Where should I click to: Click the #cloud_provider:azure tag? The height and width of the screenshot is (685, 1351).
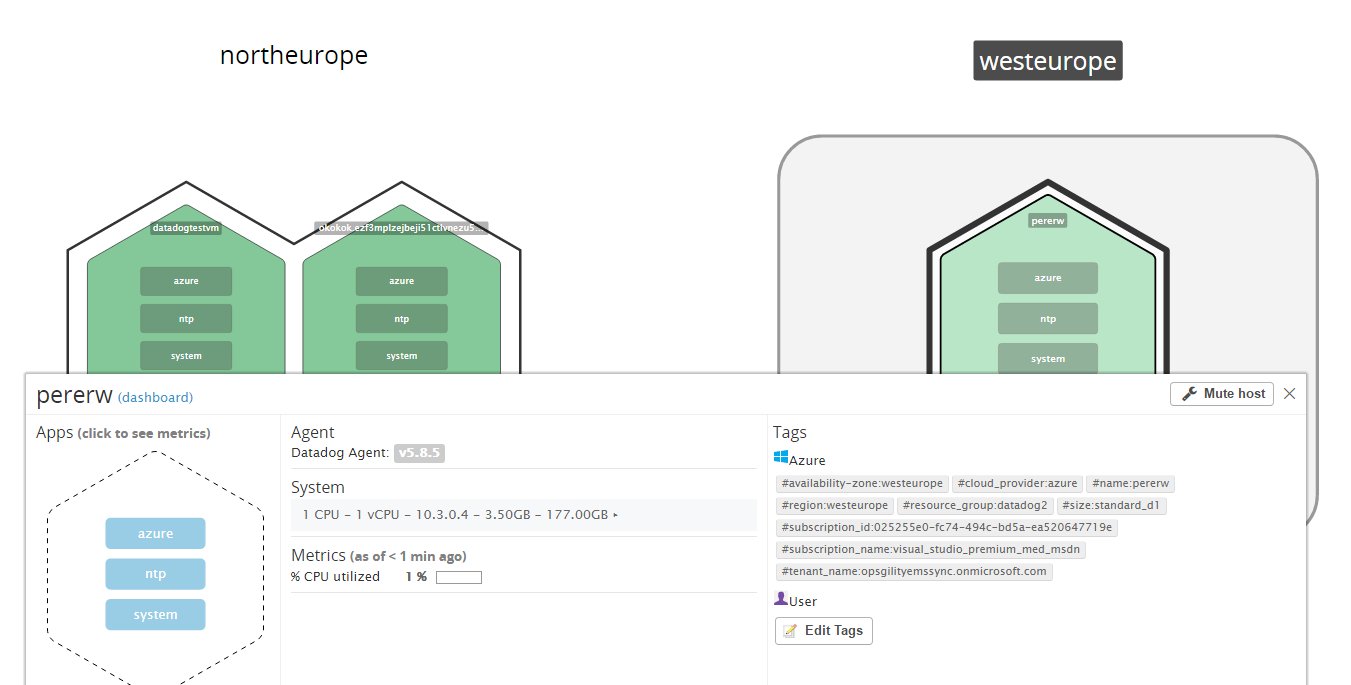pos(1017,483)
